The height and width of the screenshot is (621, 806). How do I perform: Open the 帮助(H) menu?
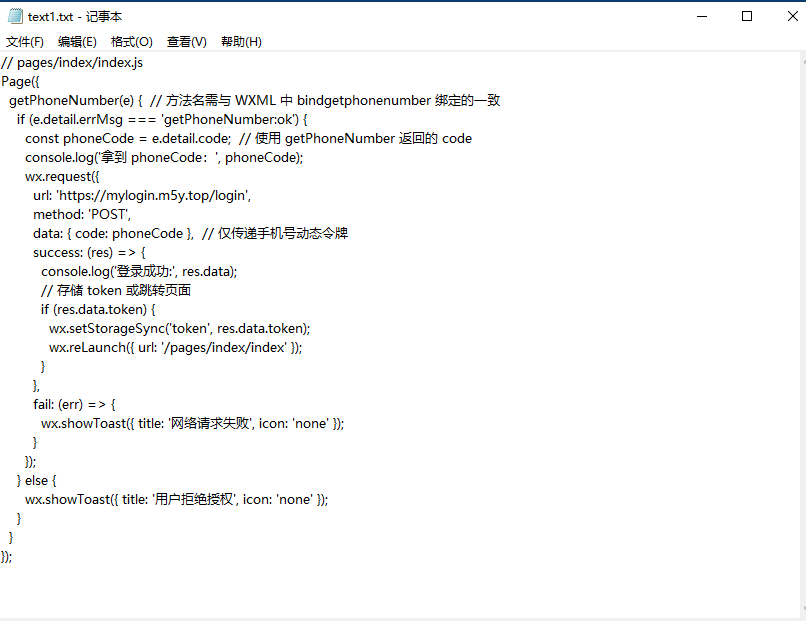(x=241, y=42)
